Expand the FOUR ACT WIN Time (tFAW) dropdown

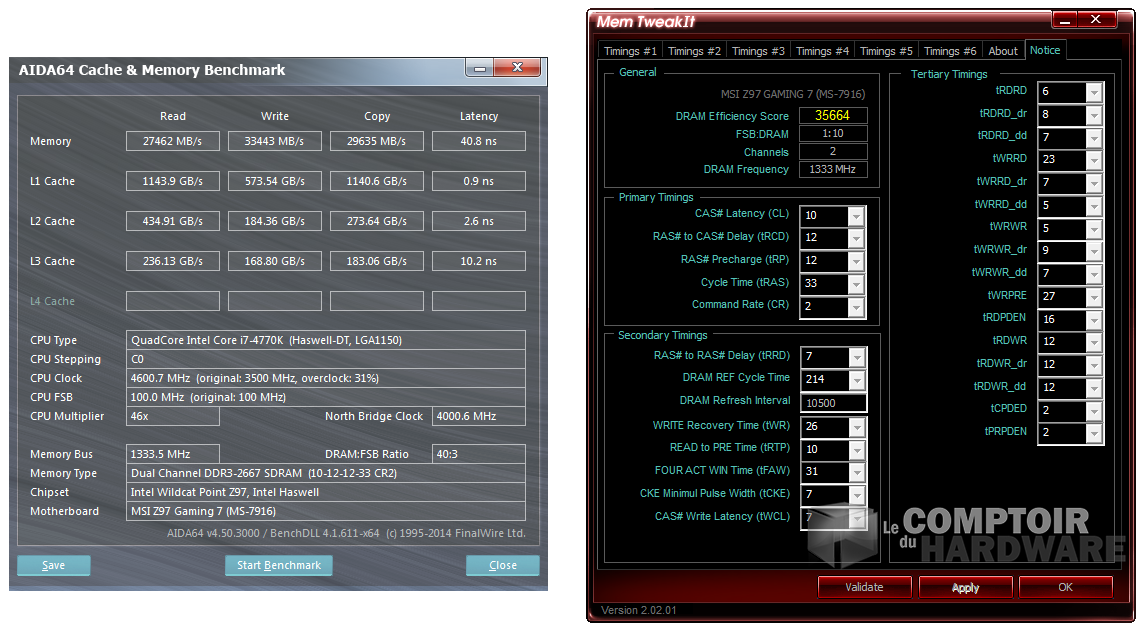tap(856, 472)
